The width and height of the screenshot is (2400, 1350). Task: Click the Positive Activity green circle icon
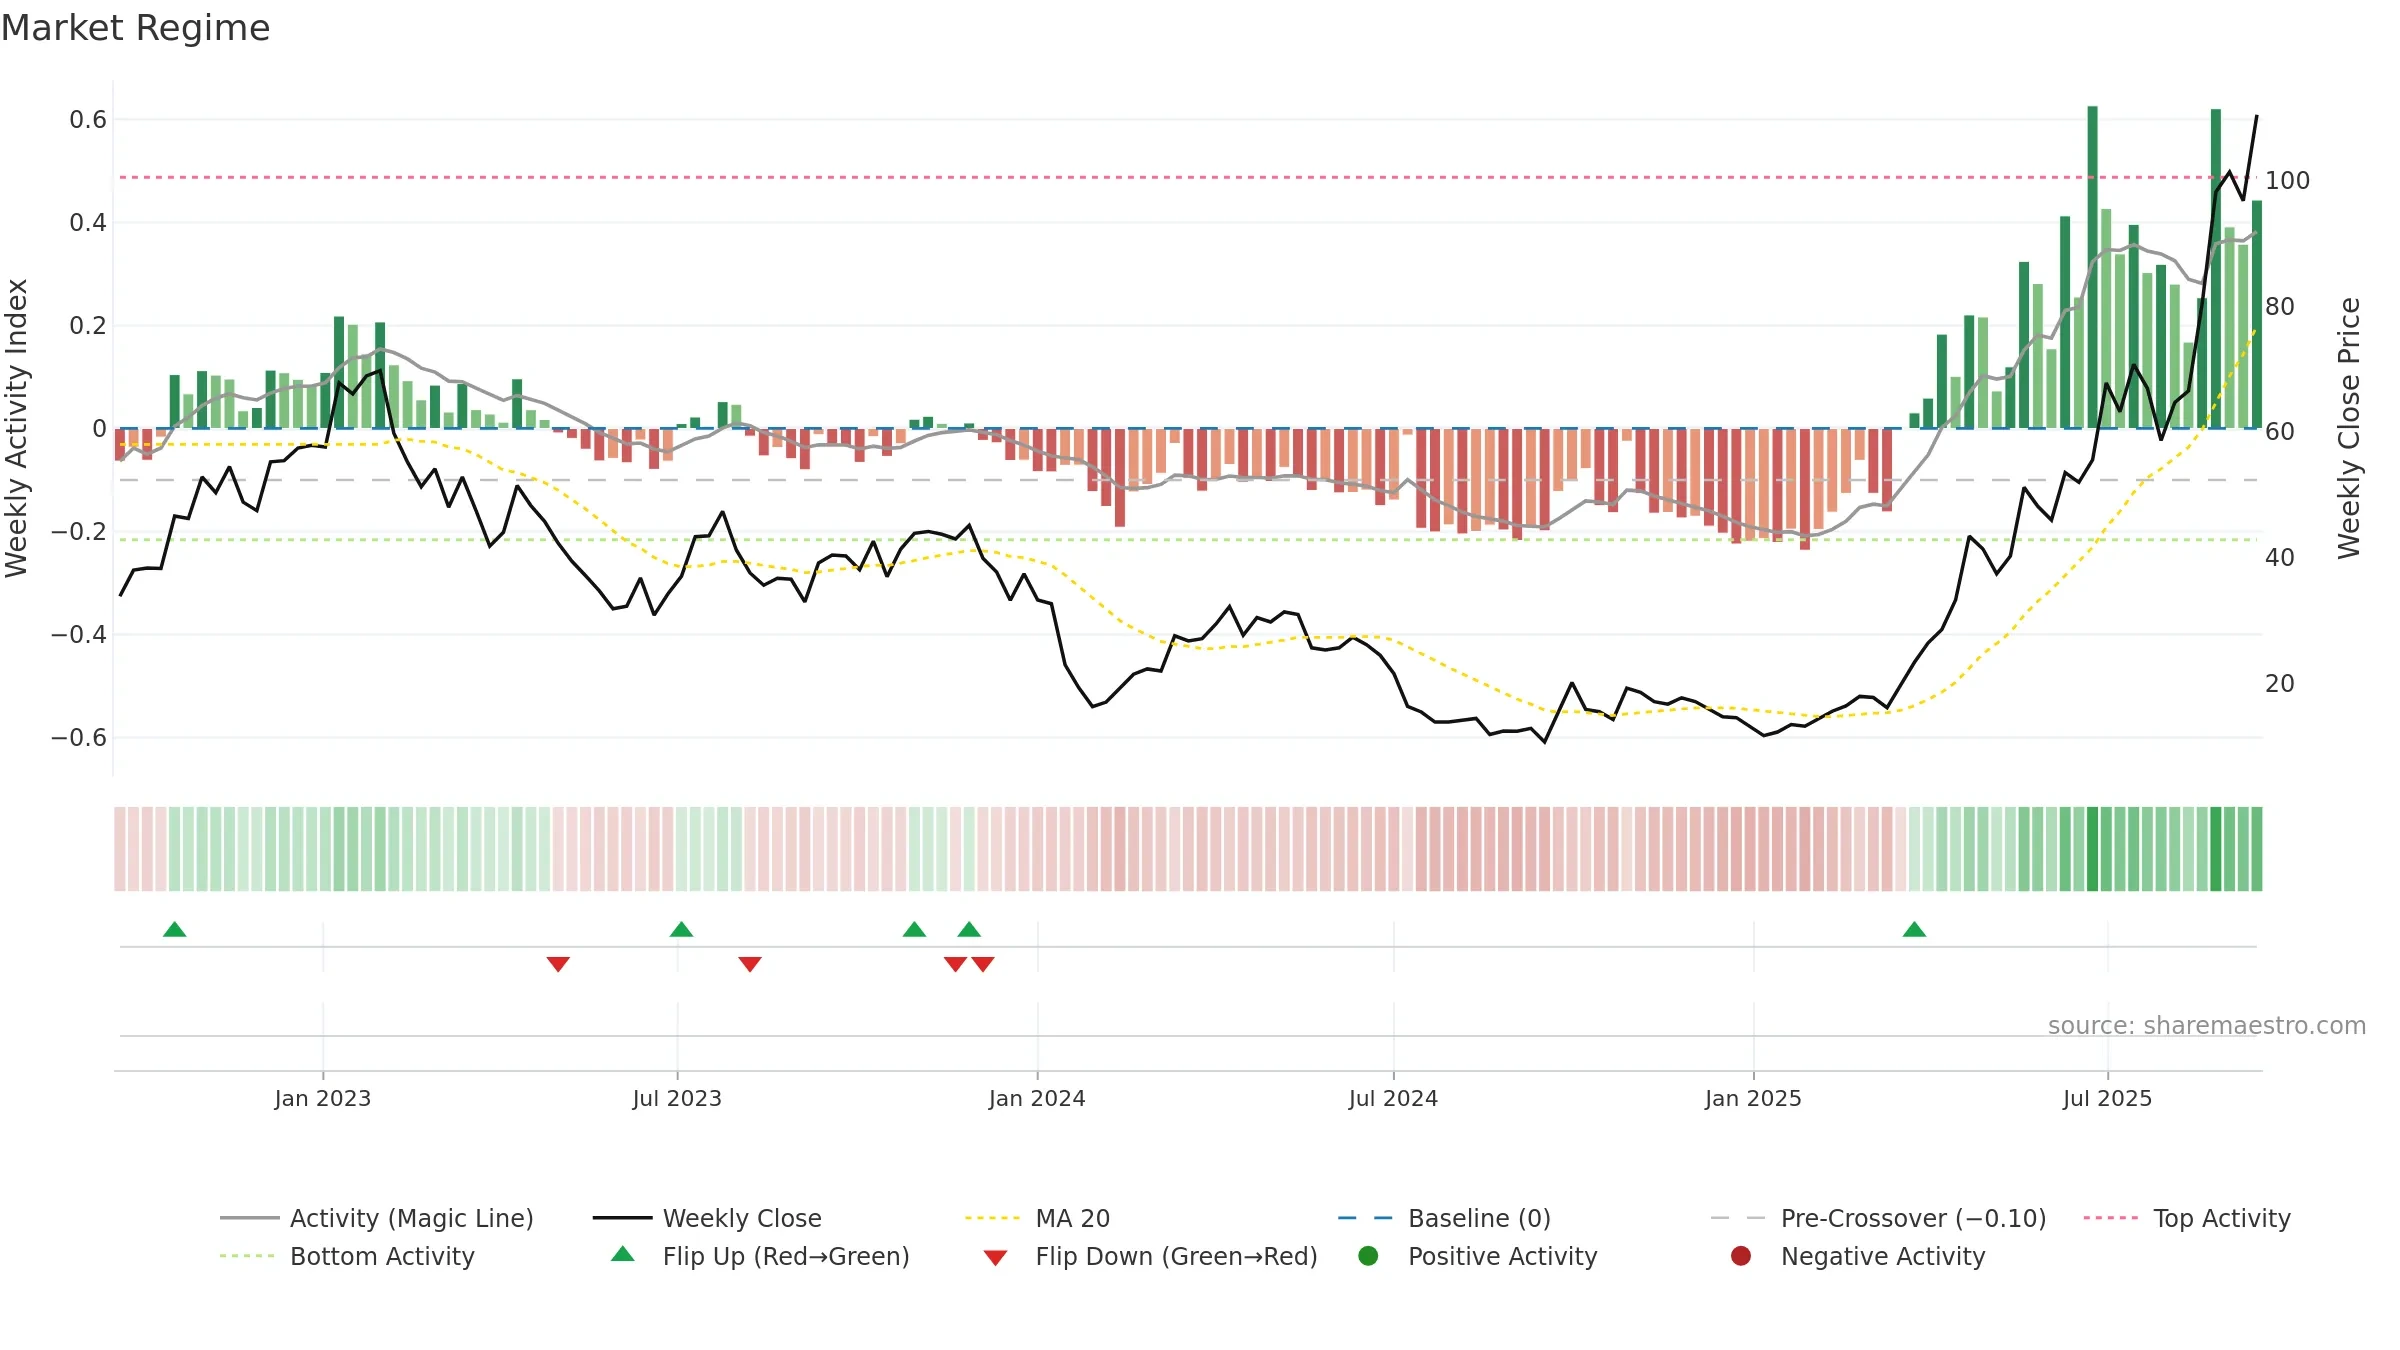click(1368, 1256)
